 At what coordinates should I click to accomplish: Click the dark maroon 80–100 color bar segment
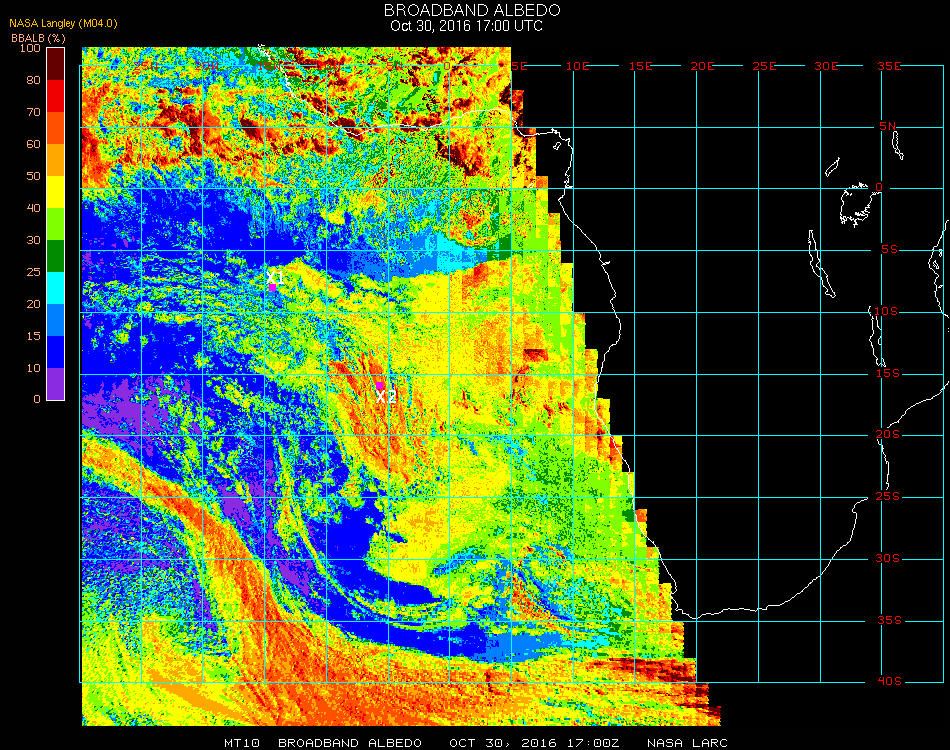pos(56,64)
